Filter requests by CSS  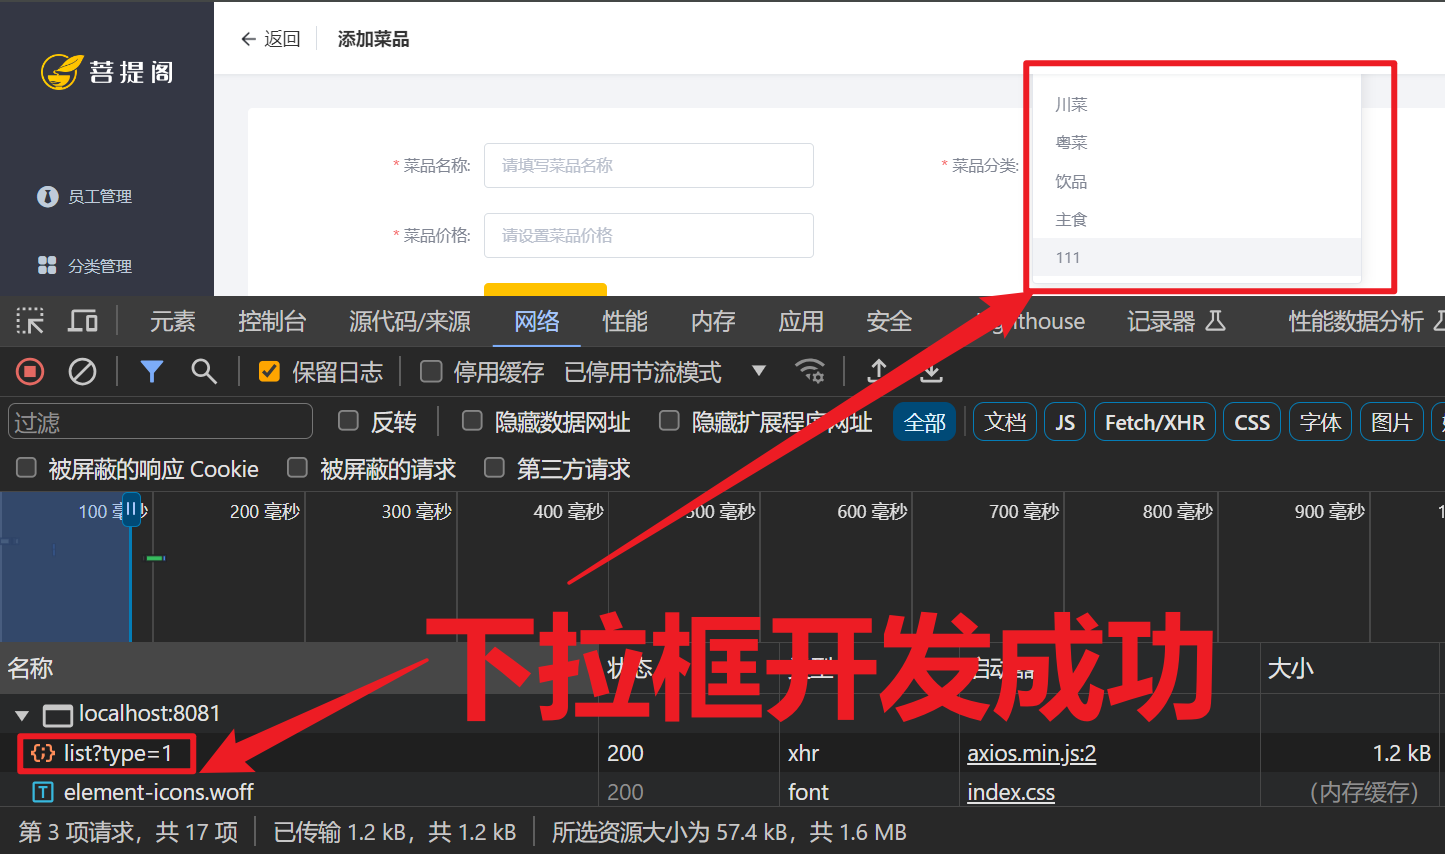click(1252, 422)
